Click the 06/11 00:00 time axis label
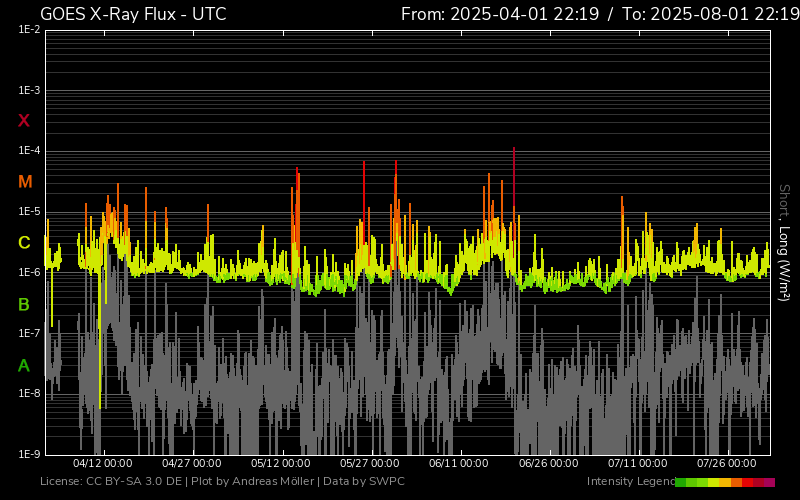This screenshot has width=800, height=500. tap(459, 464)
